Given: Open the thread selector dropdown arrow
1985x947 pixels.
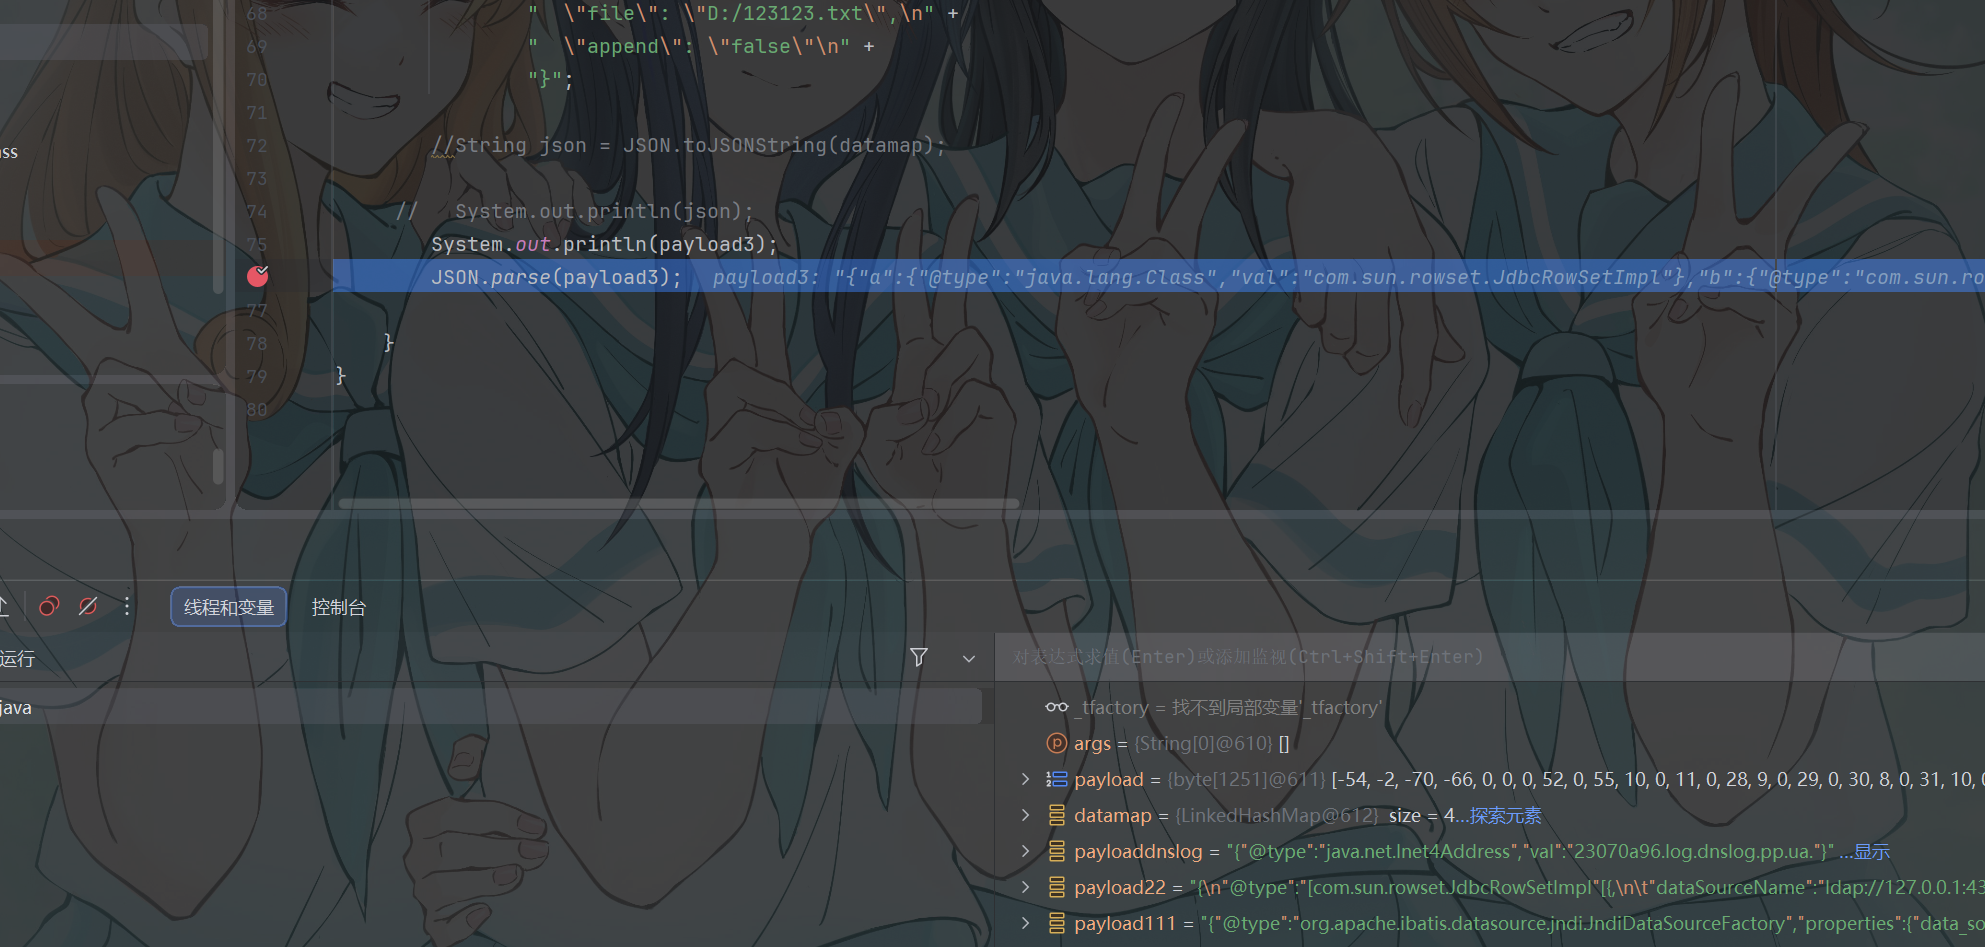Looking at the screenshot, I should point(968,658).
